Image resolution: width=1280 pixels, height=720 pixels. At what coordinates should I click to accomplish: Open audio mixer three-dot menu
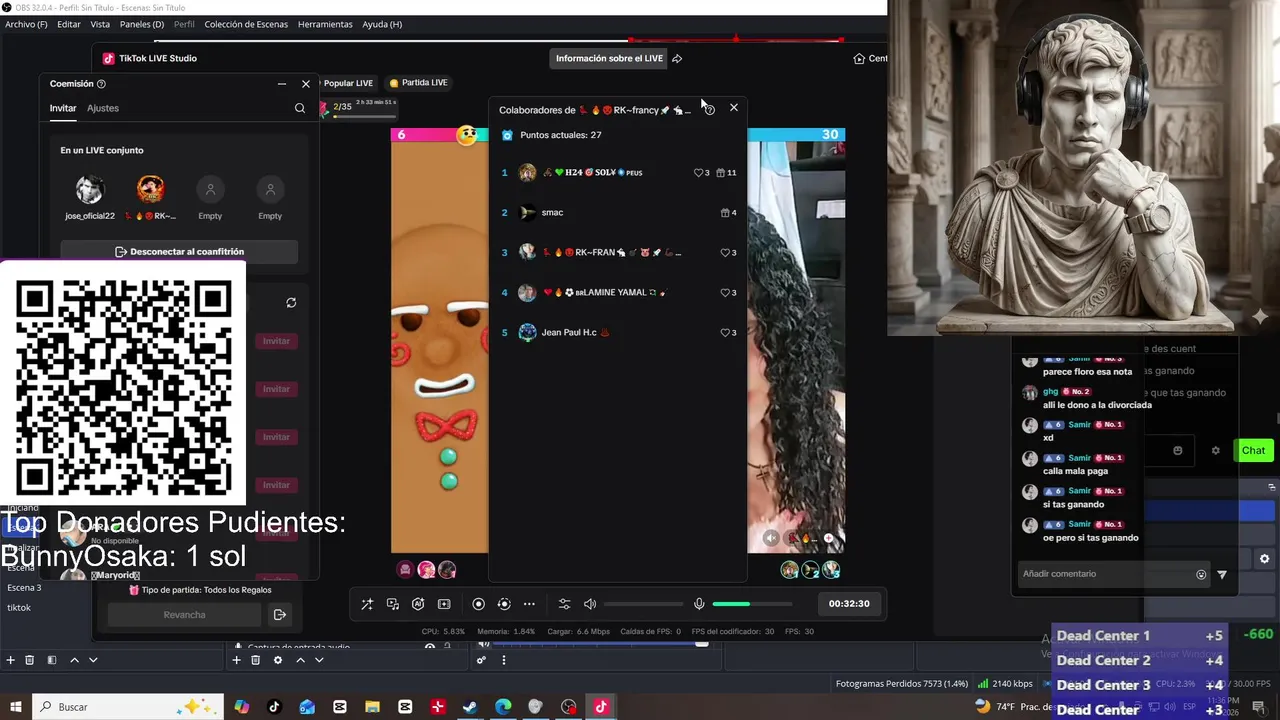tap(503, 660)
